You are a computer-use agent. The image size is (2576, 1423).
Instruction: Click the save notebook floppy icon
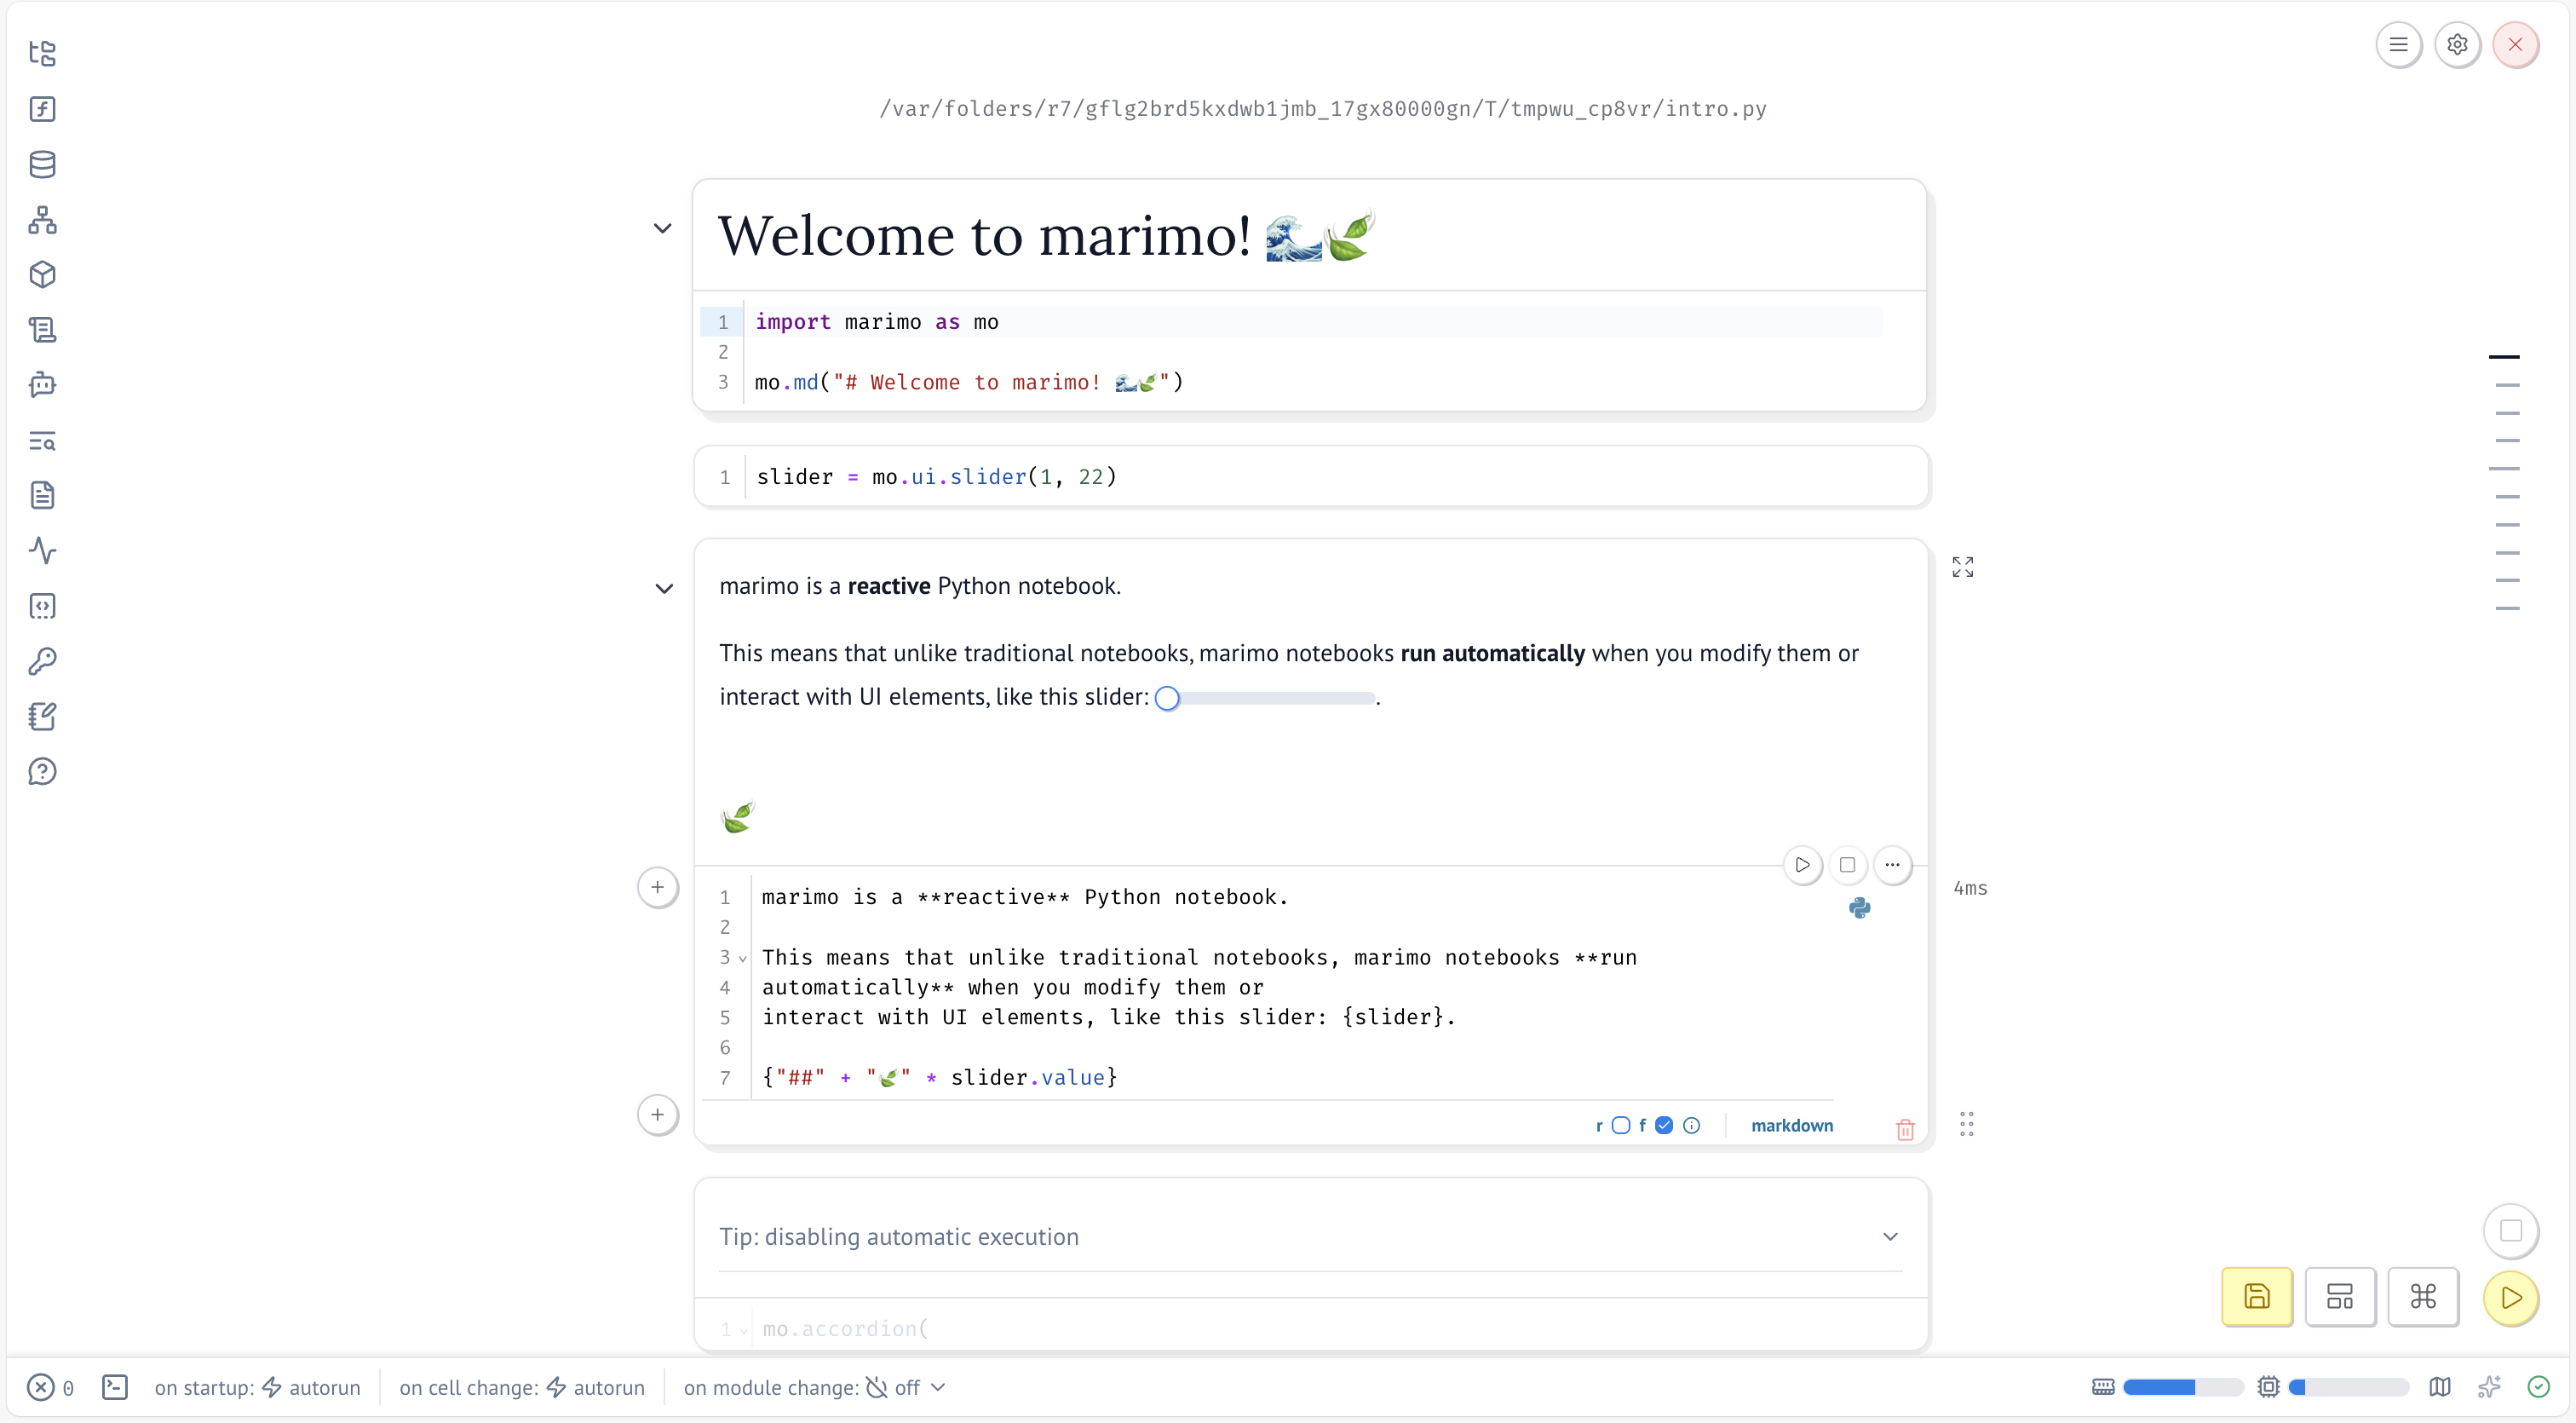pos(2256,1297)
